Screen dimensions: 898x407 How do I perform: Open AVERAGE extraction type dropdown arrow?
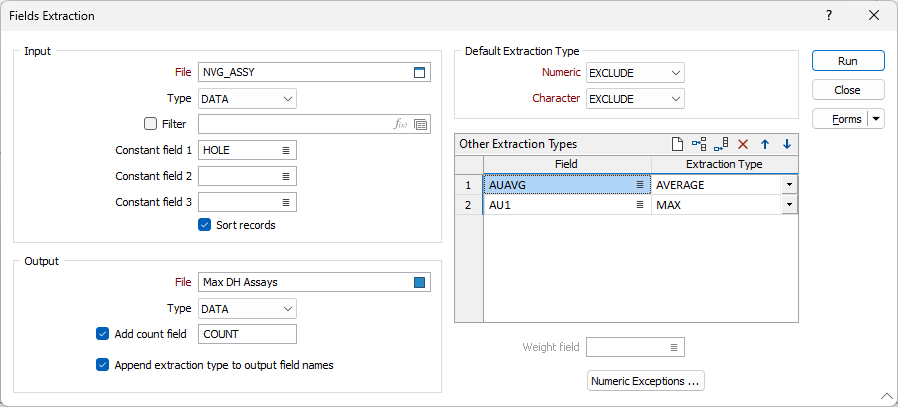click(790, 185)
